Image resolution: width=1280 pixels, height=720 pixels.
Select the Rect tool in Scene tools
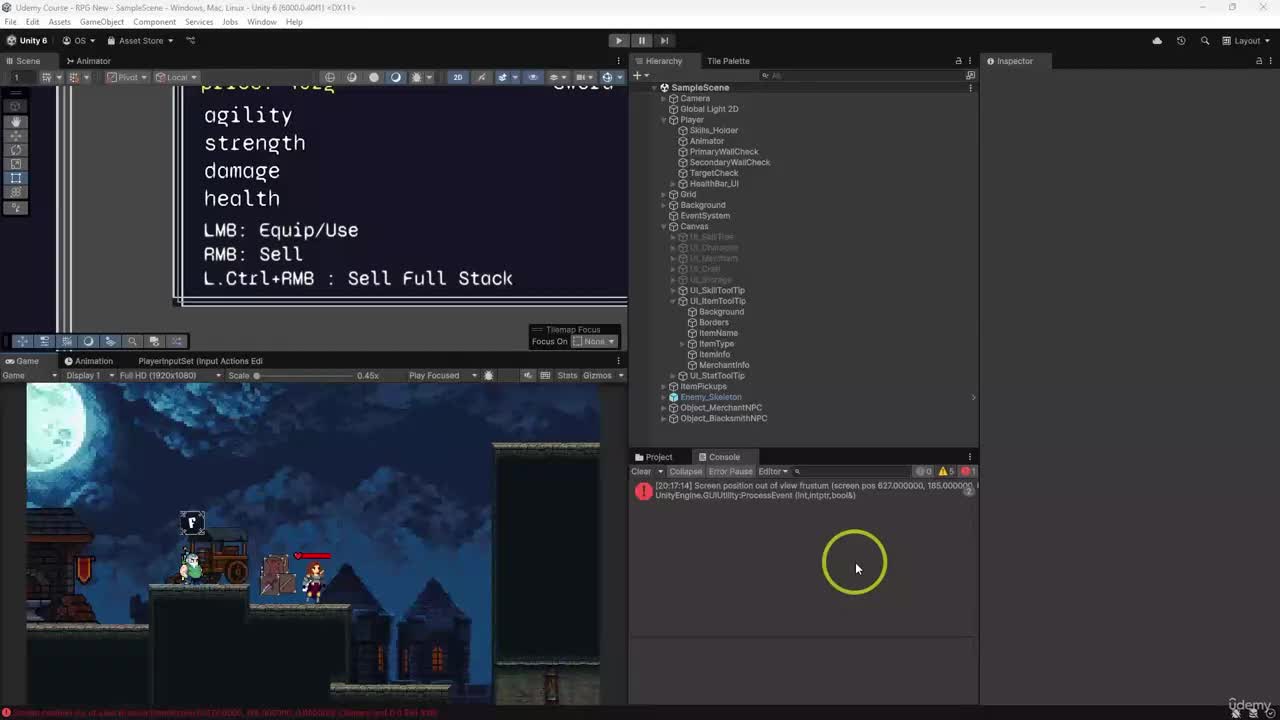click(16, 178)
